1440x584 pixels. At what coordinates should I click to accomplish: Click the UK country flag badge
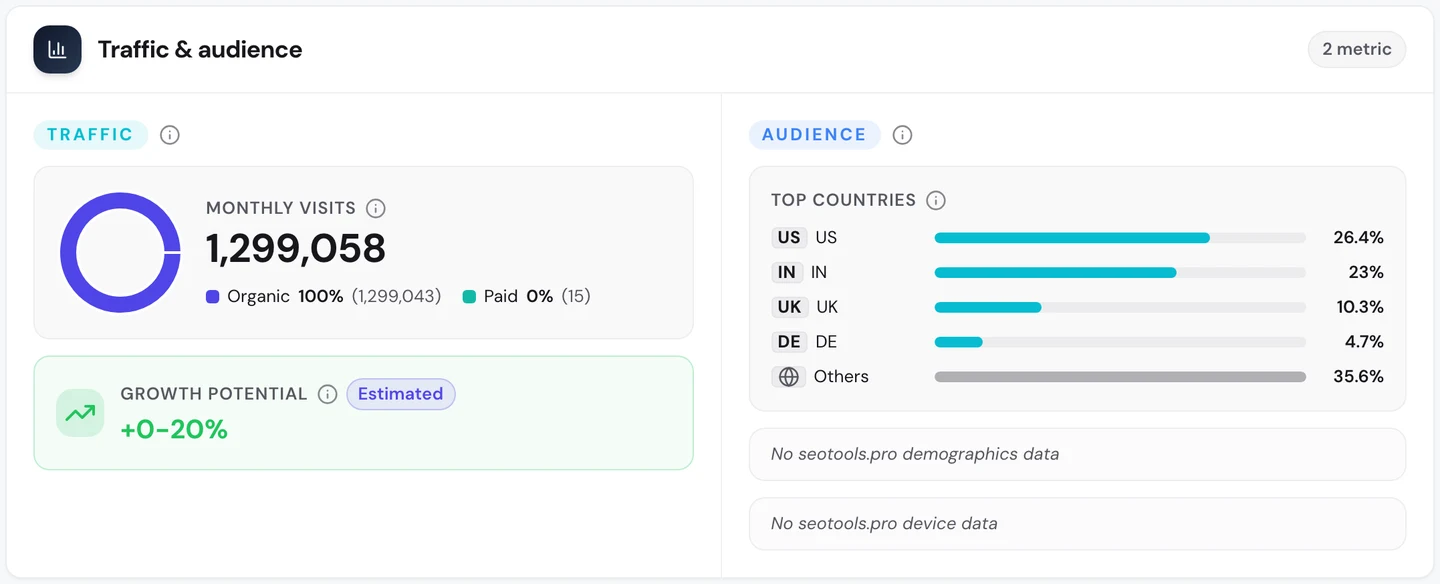click(x=789, y=307)
